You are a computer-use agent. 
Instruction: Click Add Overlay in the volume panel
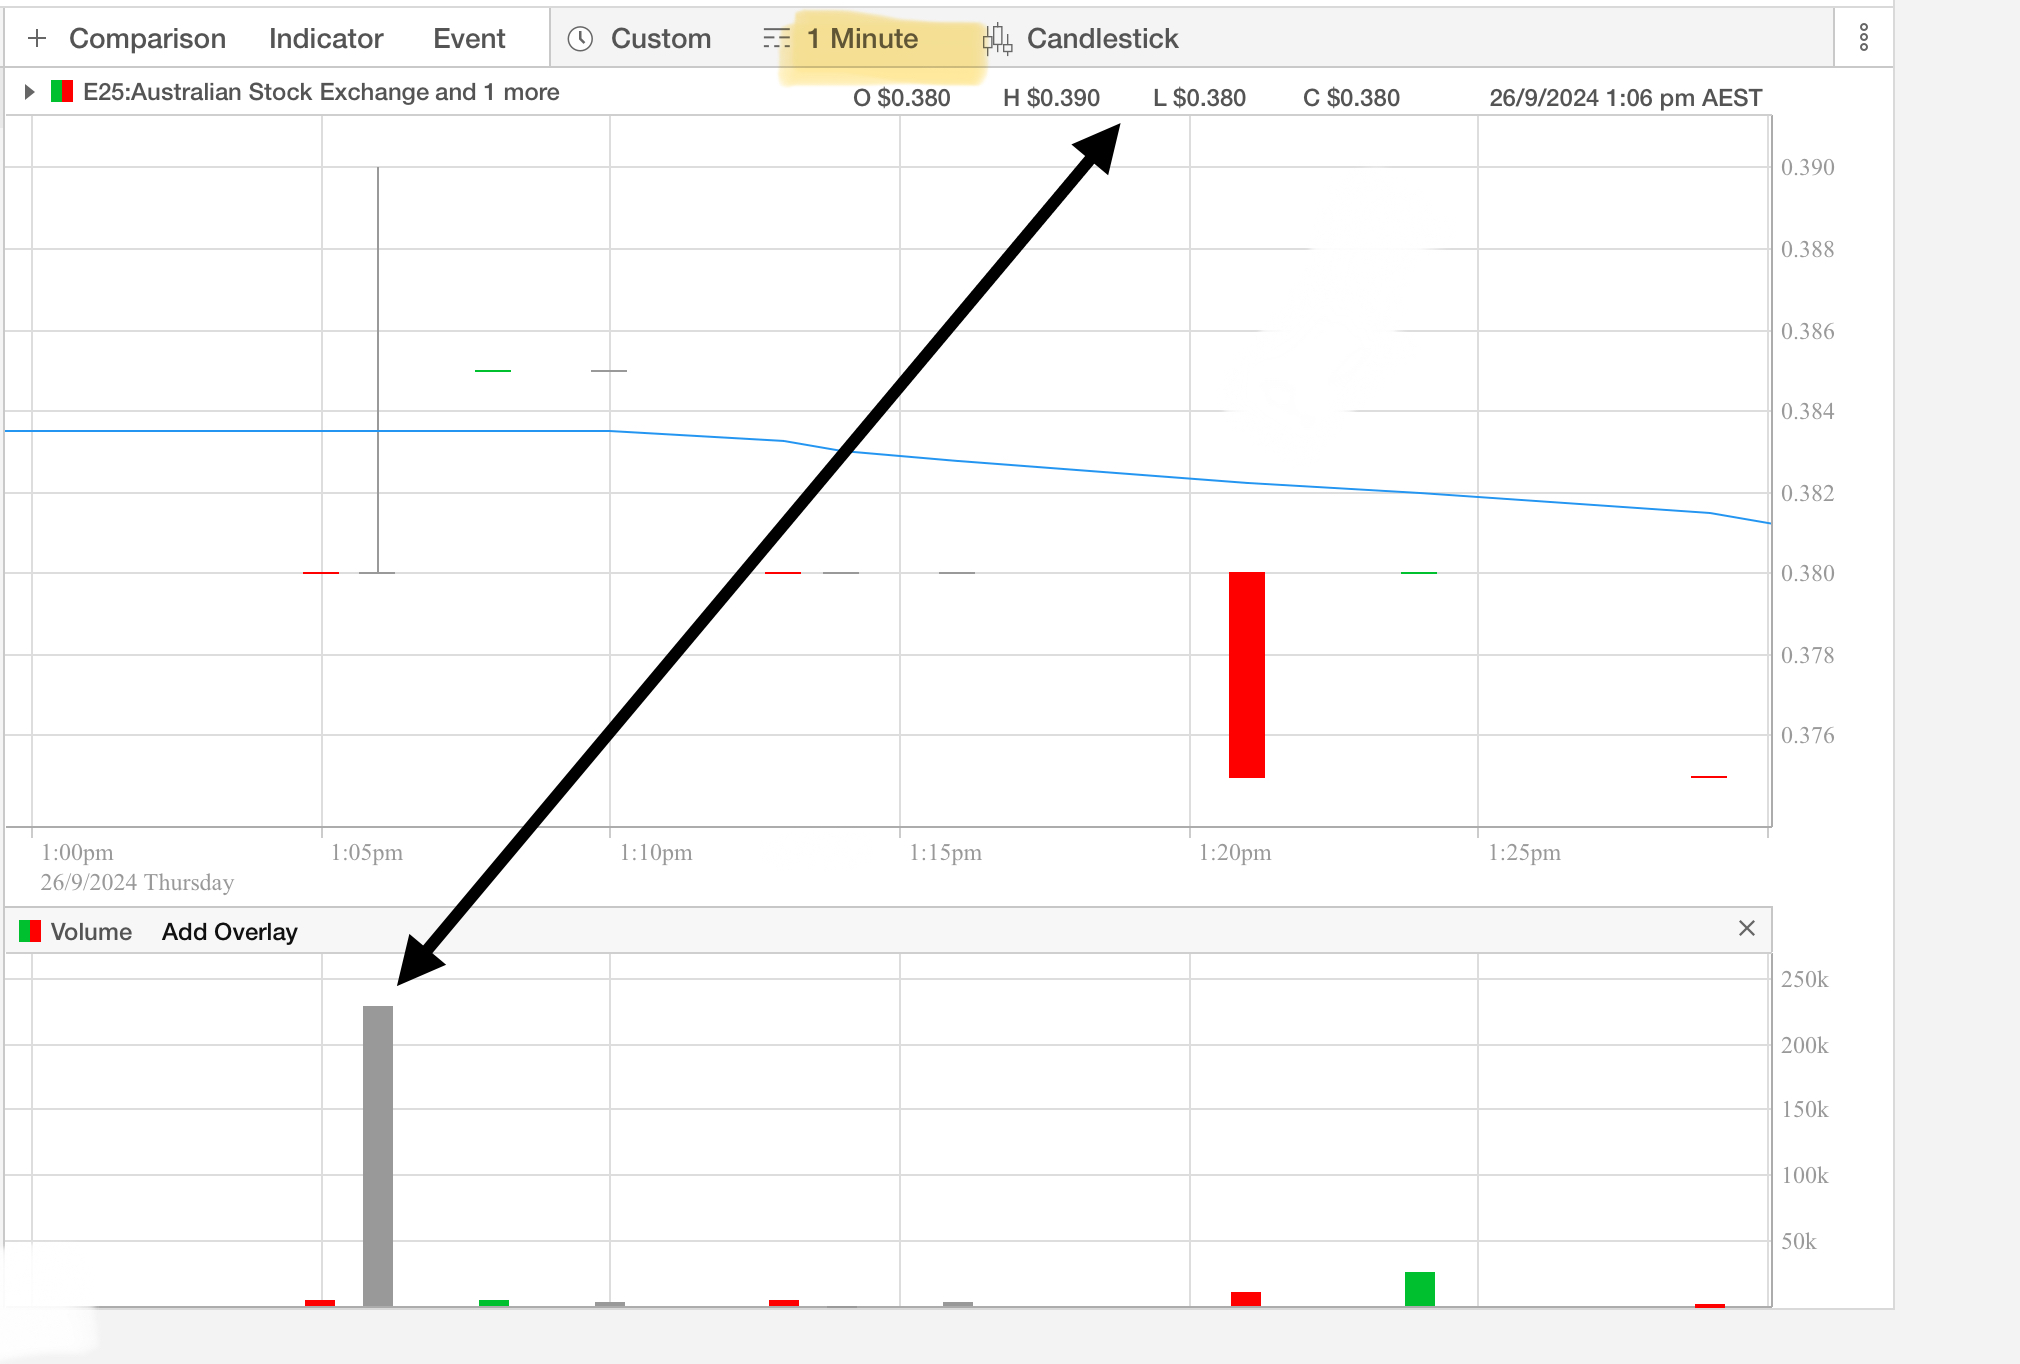click(x=230, y=932)
